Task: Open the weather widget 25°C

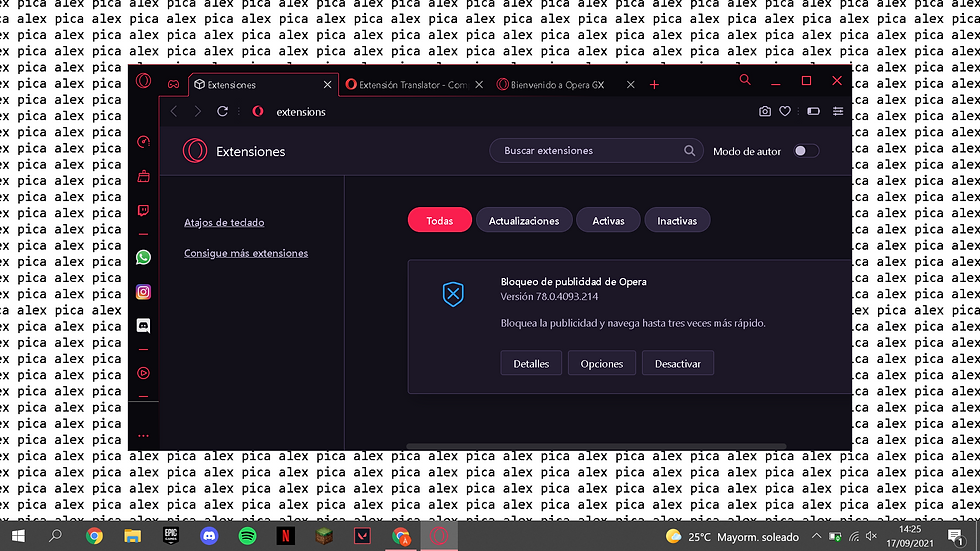Action: [732, 537]
